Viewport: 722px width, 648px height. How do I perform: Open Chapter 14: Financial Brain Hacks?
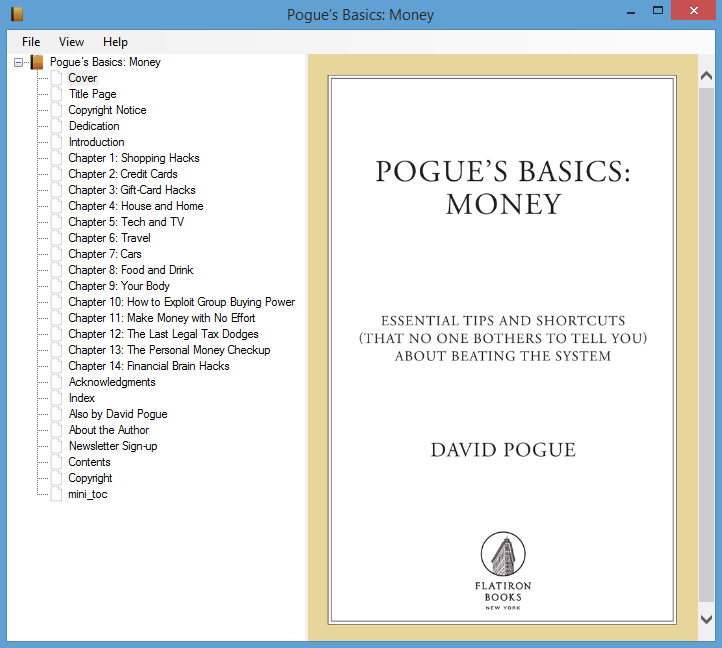point(149,366)
